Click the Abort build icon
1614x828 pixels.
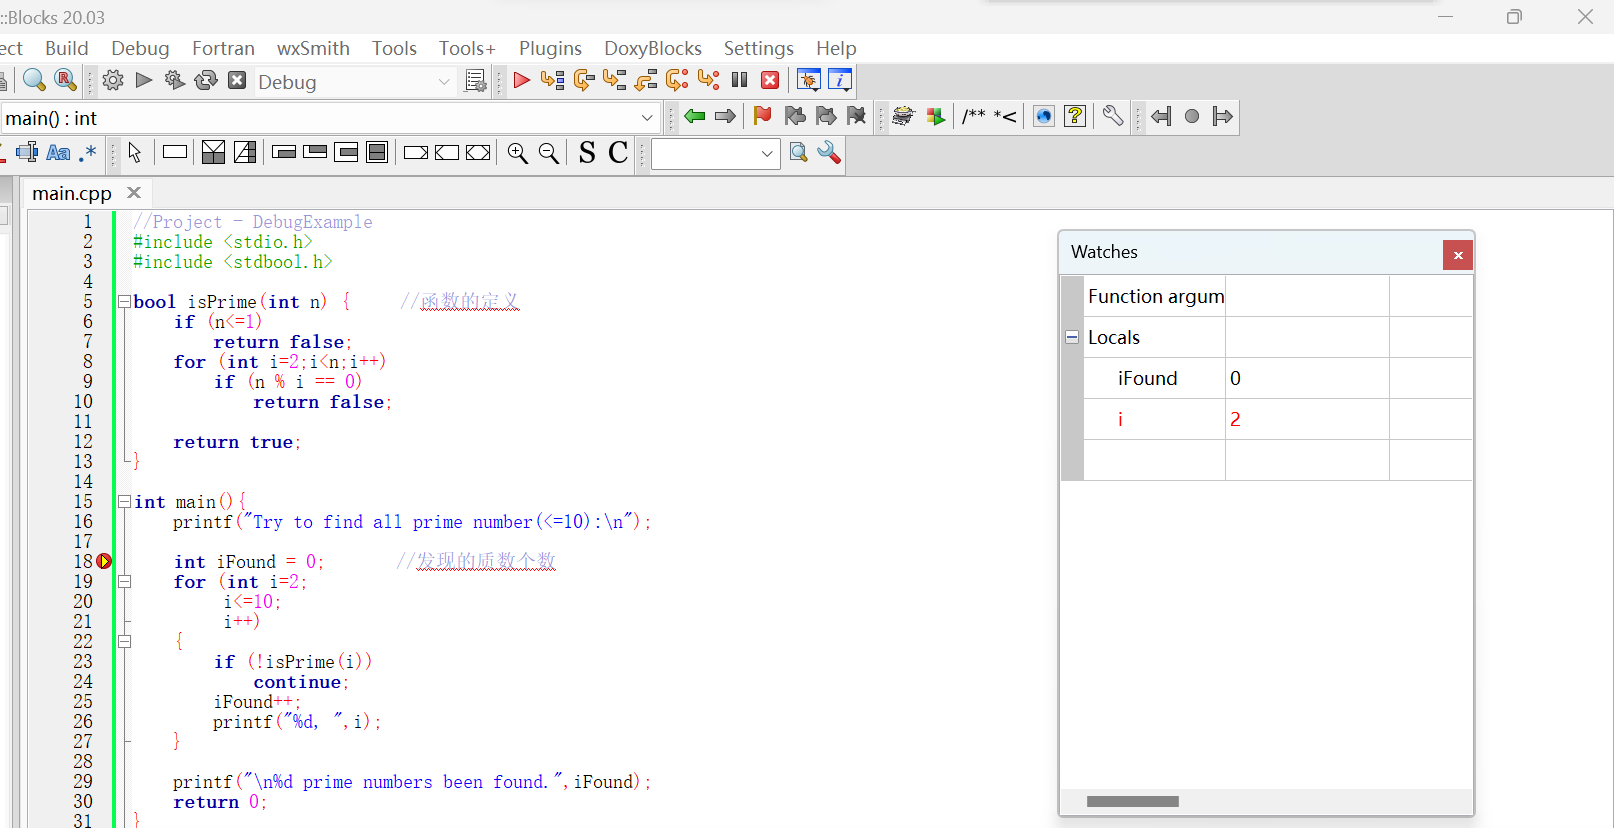coord(237,80)
